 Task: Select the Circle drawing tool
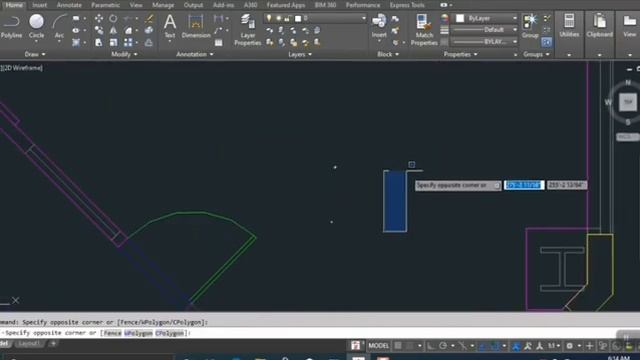[36, 26]
